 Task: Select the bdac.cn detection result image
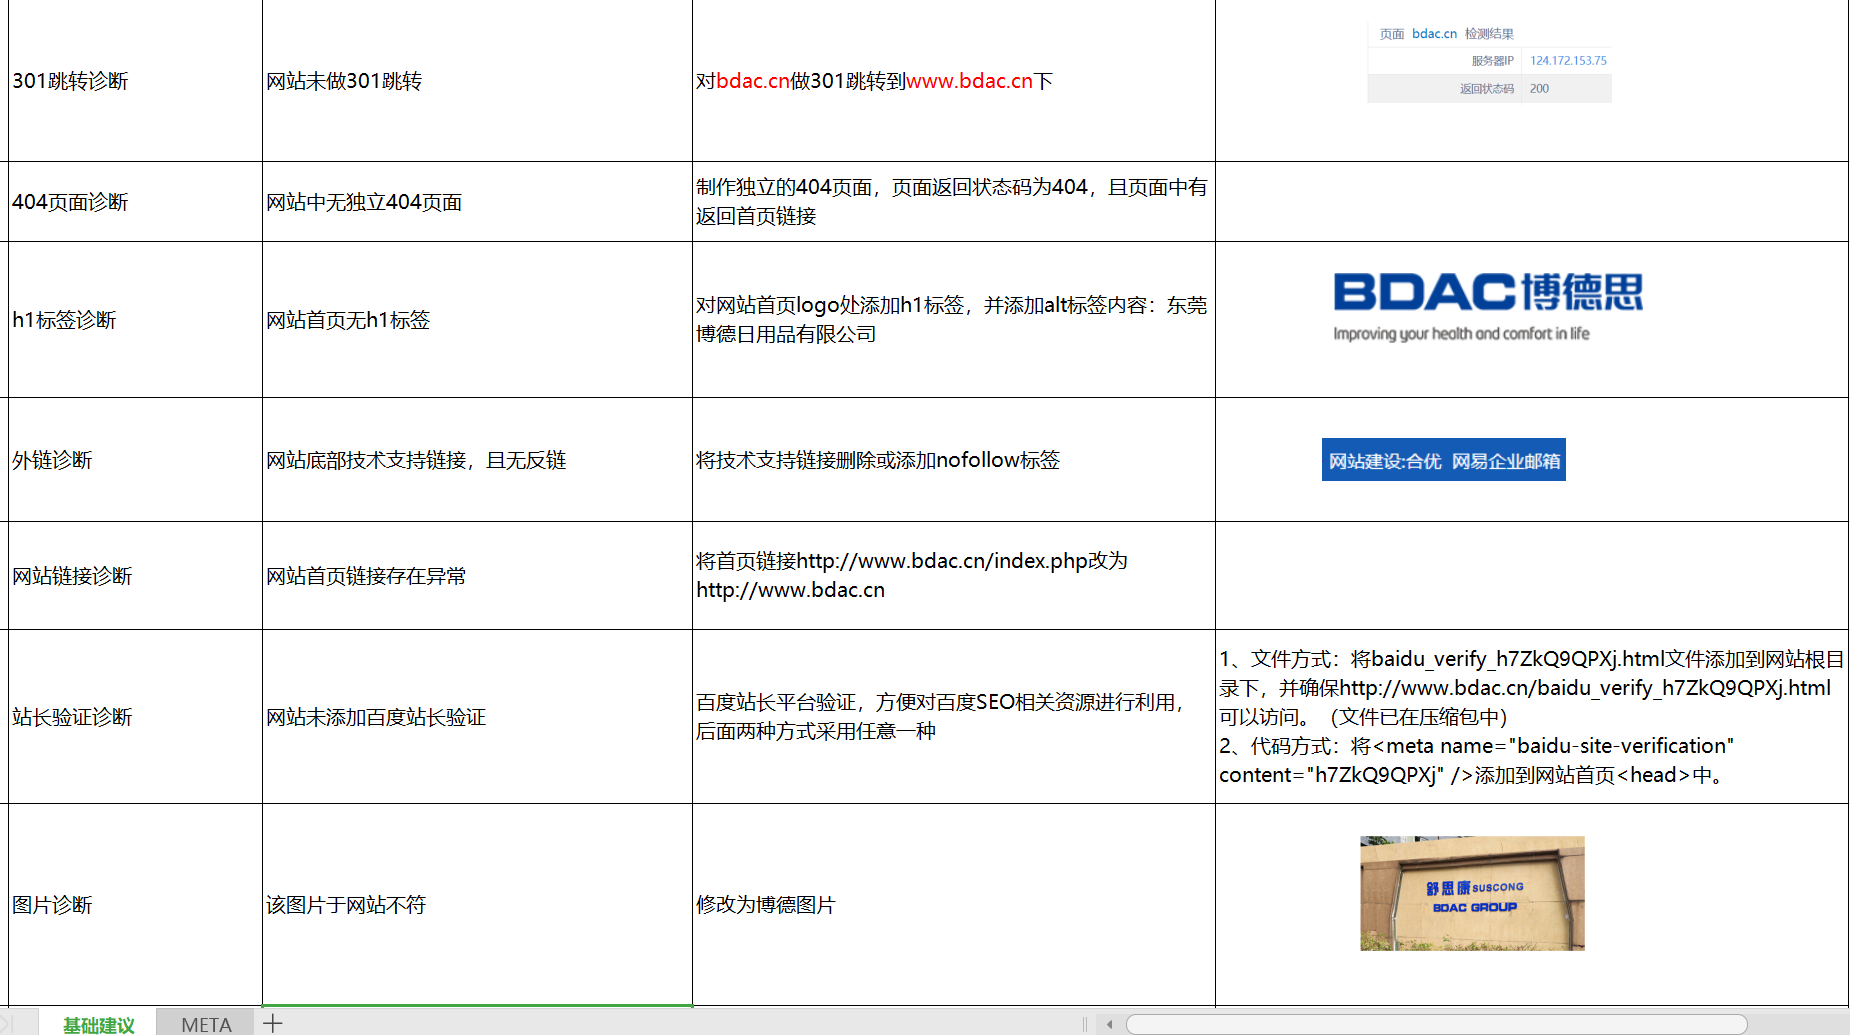click(x=1488, y=63)
